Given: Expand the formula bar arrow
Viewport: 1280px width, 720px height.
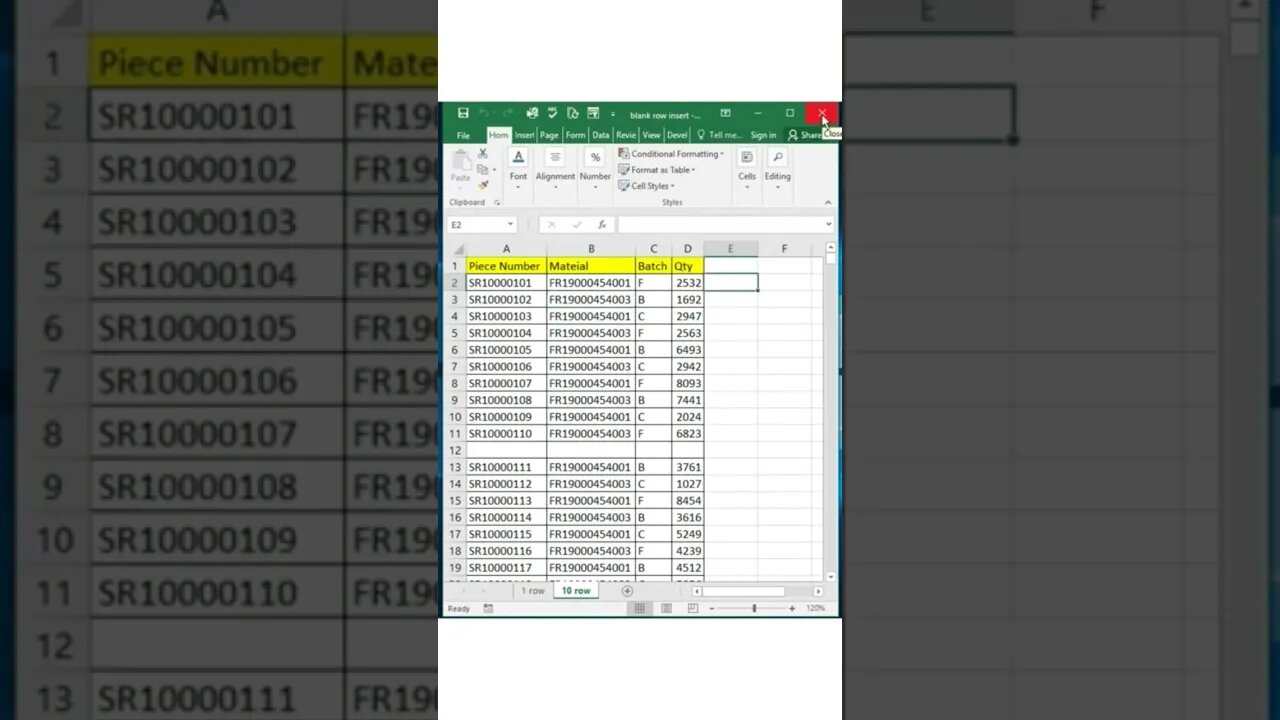Looking at the screenshot, I should (x=829, y=225).
